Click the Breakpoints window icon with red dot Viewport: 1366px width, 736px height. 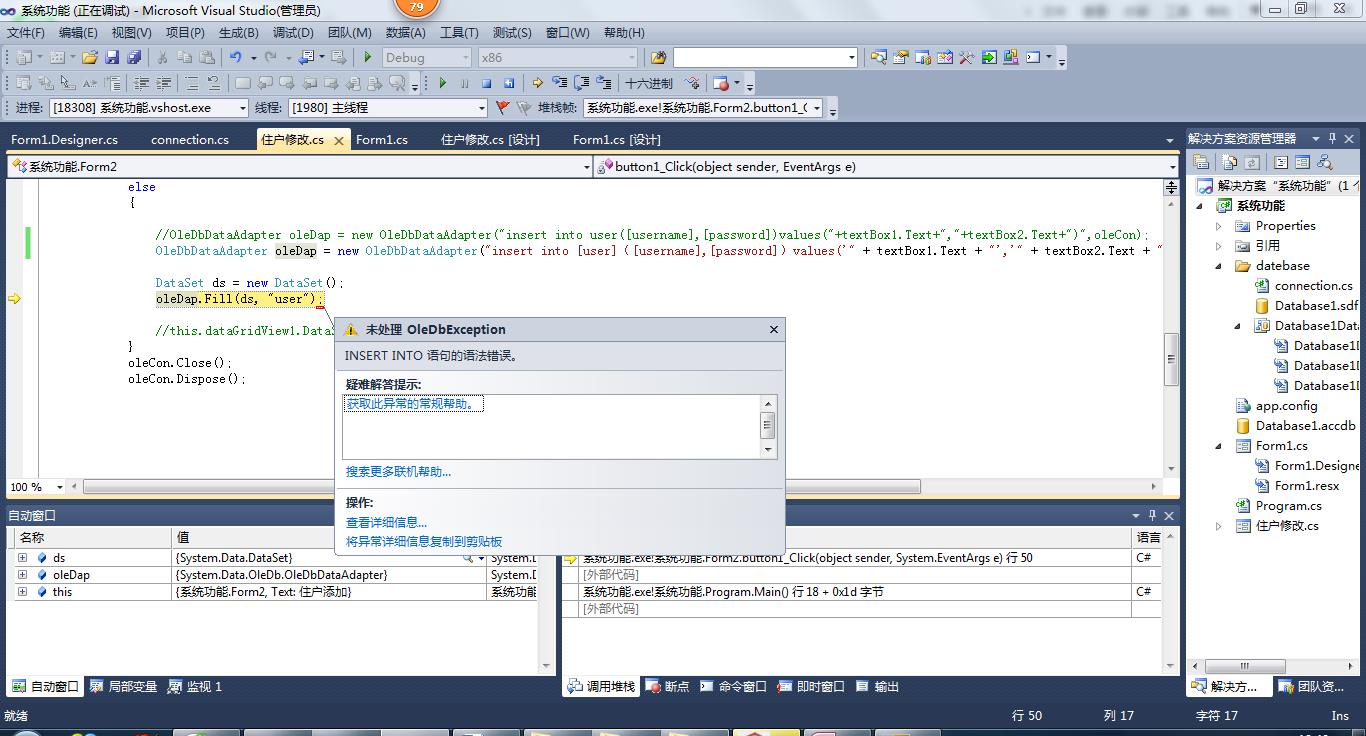pos(721,83)
